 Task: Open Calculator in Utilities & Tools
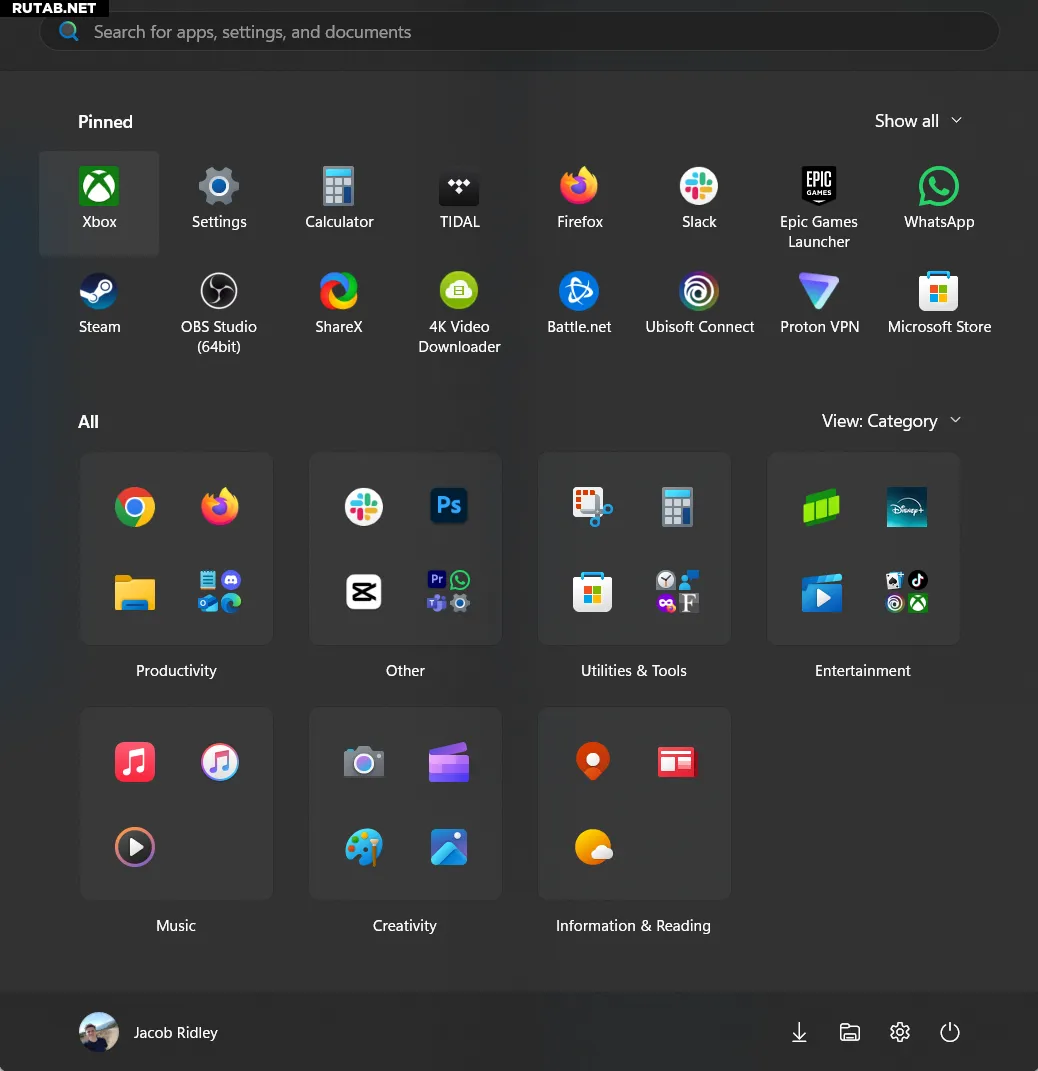[x=677, y=507]
